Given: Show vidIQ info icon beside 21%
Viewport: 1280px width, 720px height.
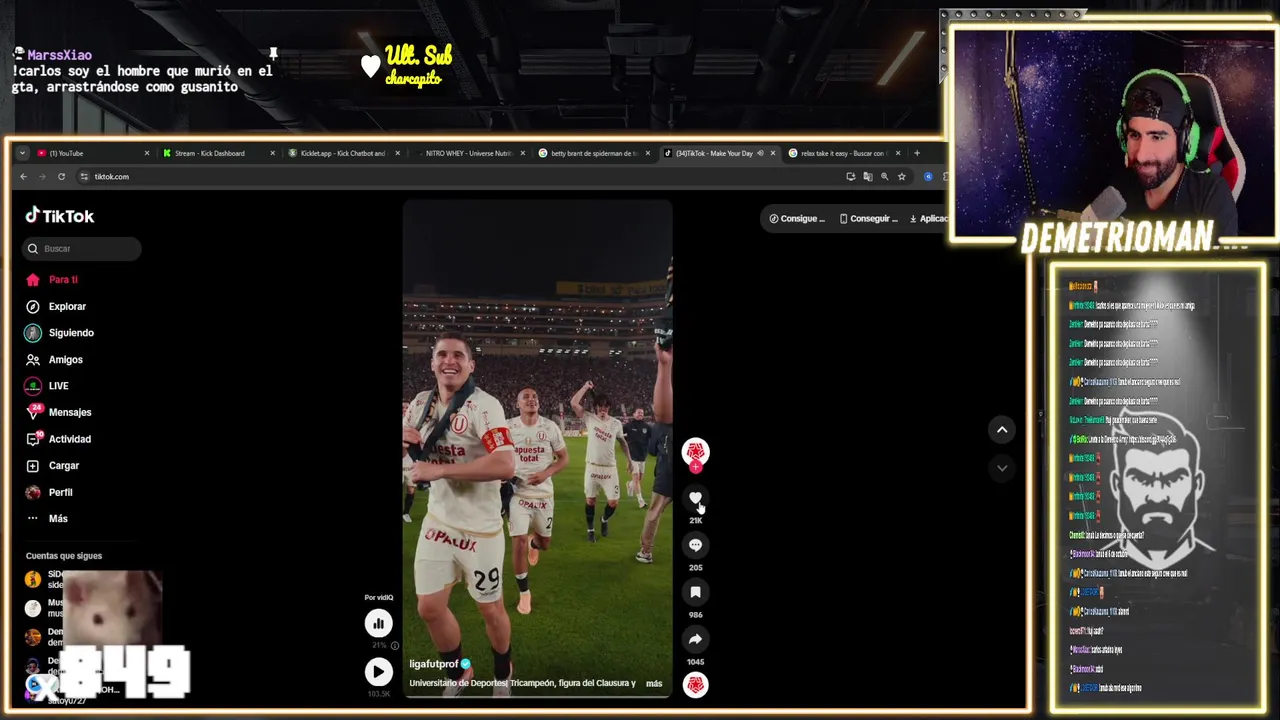Looking at the screenshot, I should pyautogui.click(x=395, y=646).
